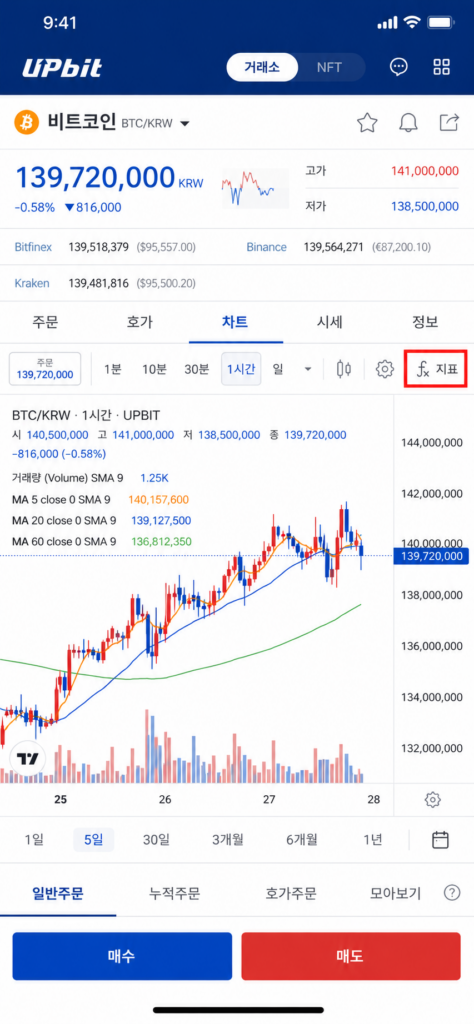Open the chat speech bubble icon
This screenshot has width=474, height=1024.
[x=398, y=67]
